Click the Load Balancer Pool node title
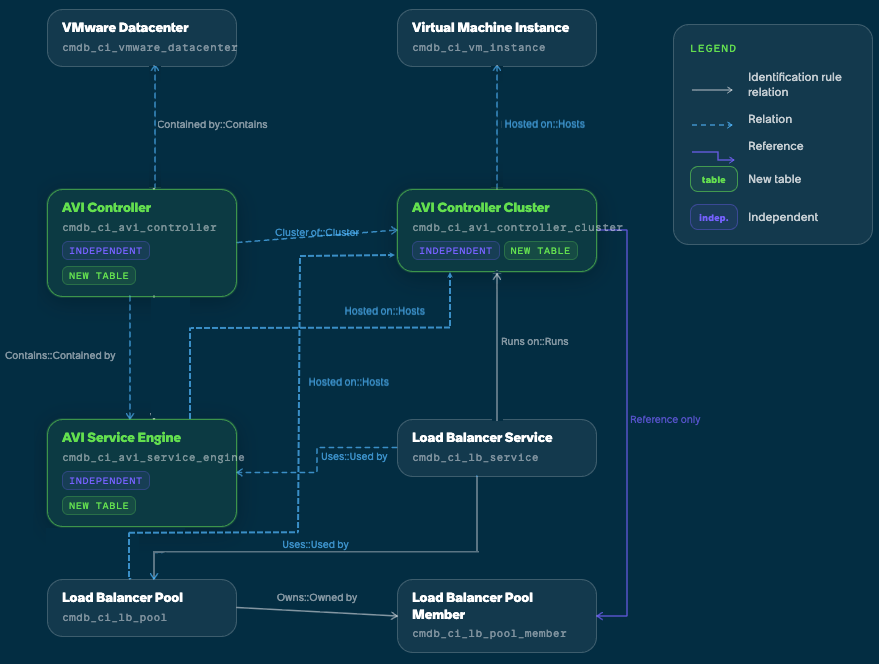Viewport: 879px width, 664px height. click(x=122, y=597)
